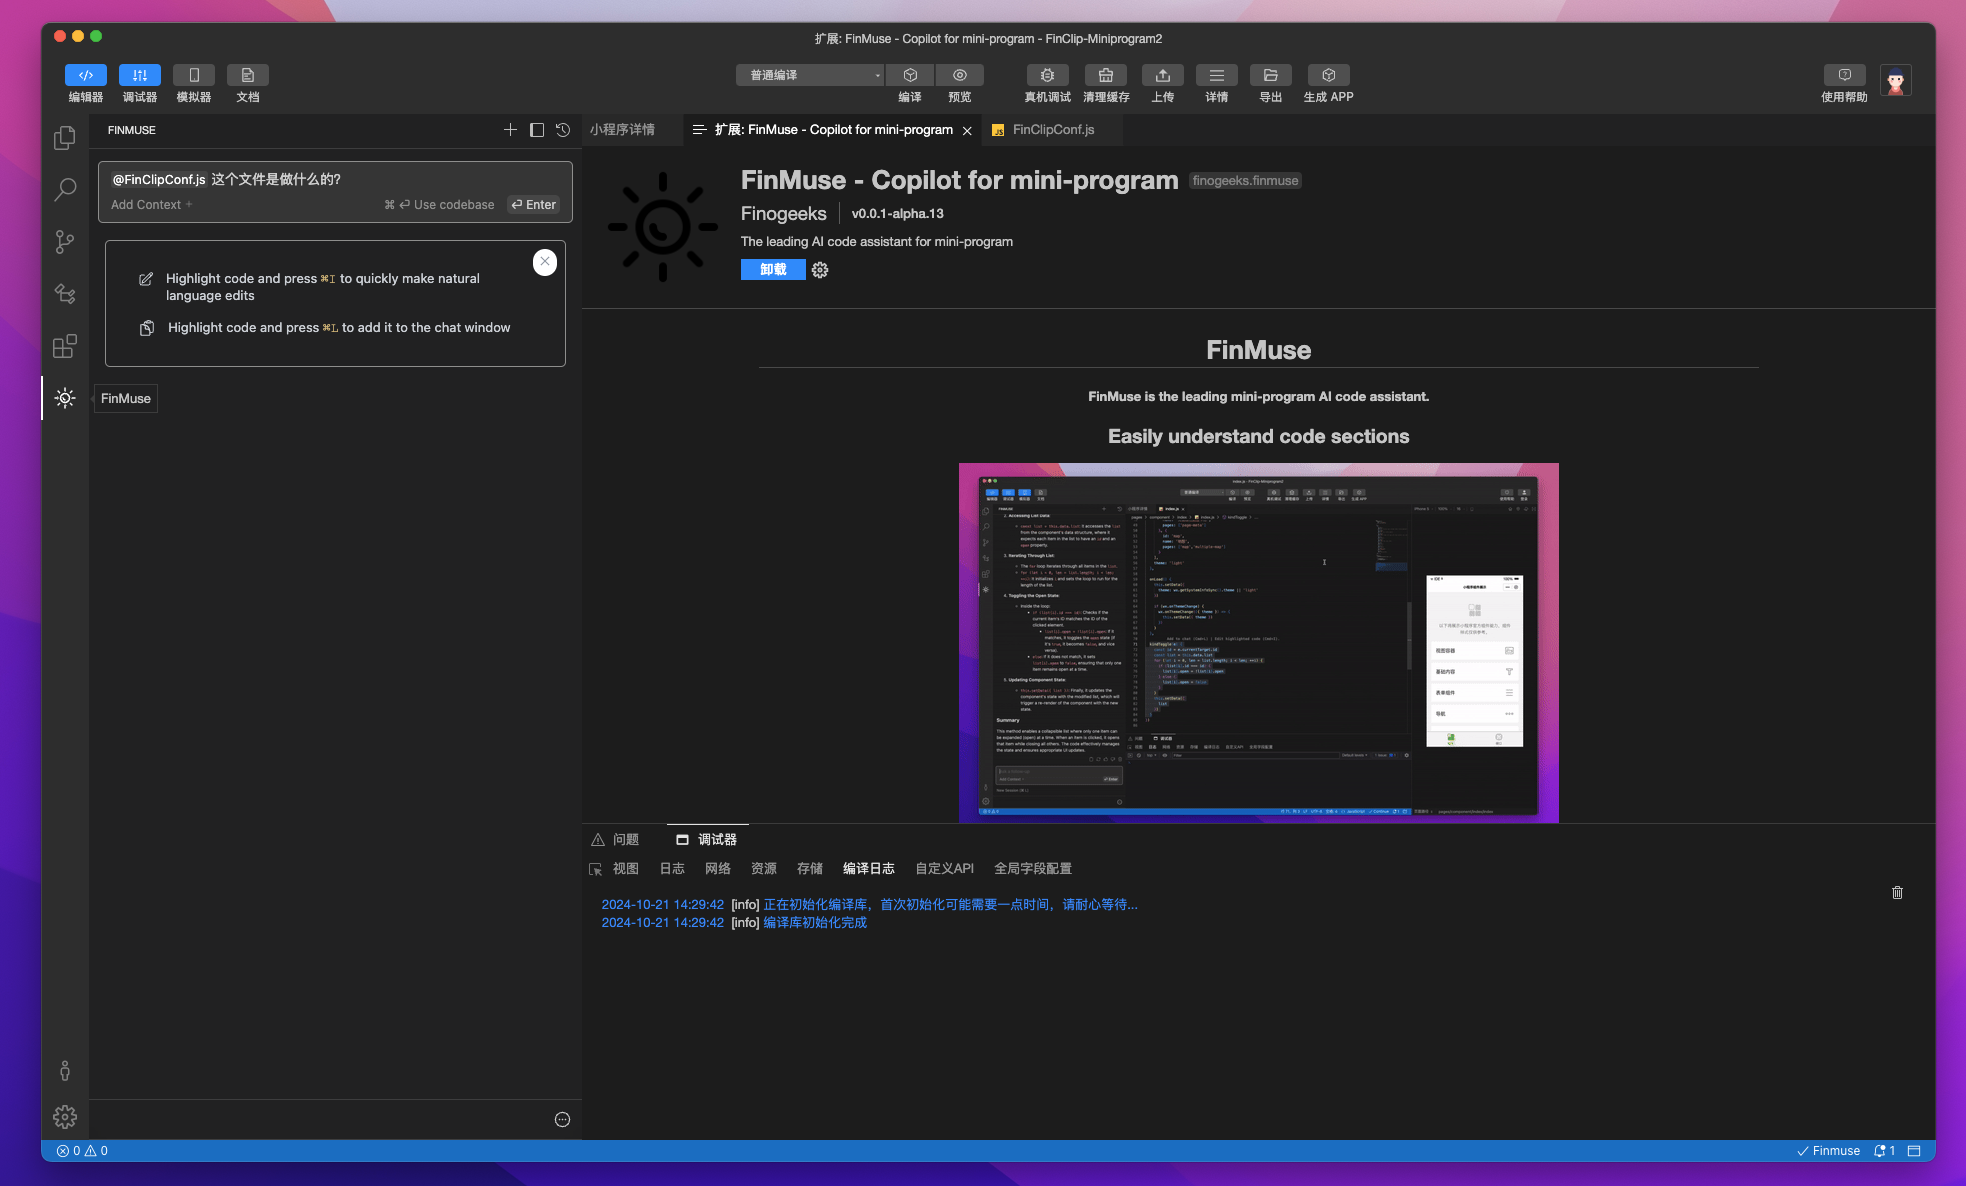The image size is (1966, 1186).
Task: Toggle the 调试器 debugger panel
Action: (140, 76)
